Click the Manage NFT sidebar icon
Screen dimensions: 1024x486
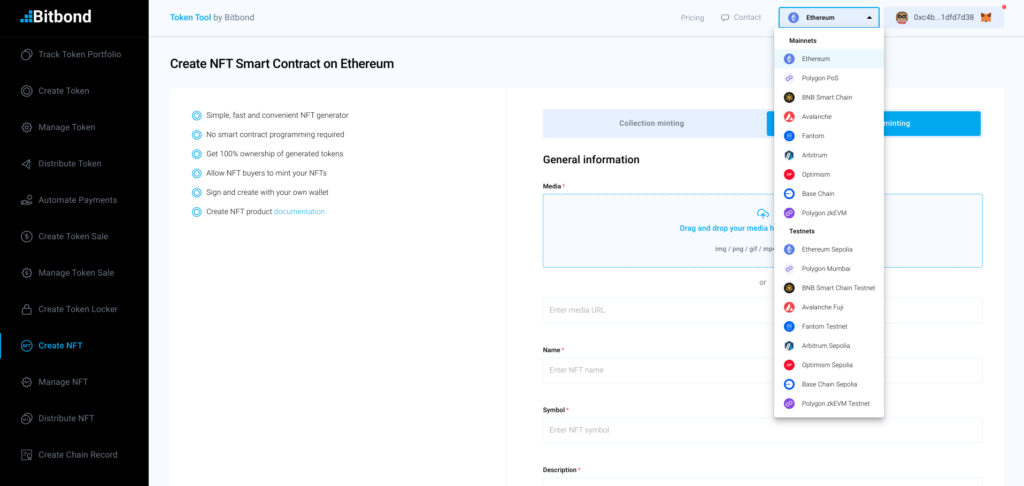[x=26, y=381]
